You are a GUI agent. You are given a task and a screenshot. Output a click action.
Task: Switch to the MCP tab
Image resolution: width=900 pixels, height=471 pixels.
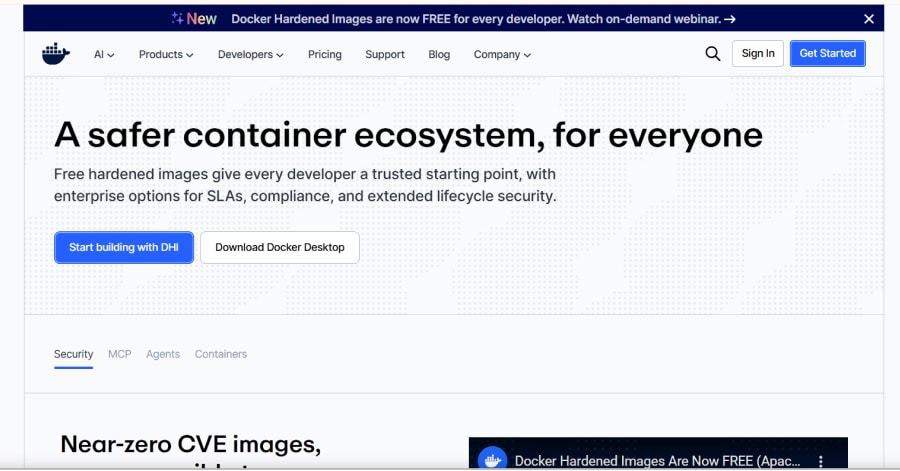click(x=119, y=354)
